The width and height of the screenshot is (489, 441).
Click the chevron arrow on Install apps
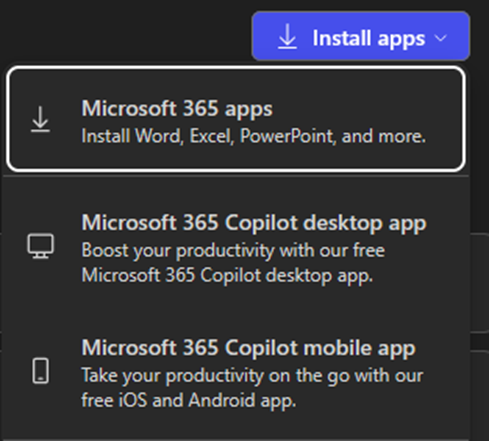pyautogui.click(x=441, y=38)
